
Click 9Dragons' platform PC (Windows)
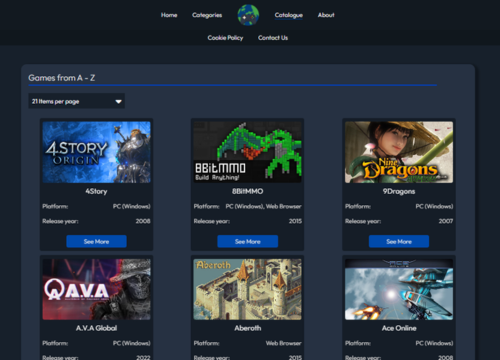(434, 206)
